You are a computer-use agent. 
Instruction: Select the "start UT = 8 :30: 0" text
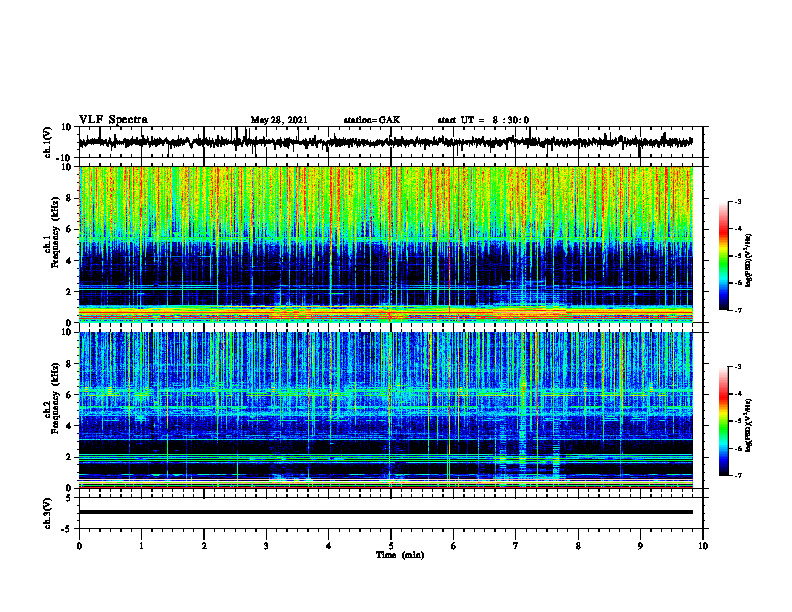coord(483,120)
